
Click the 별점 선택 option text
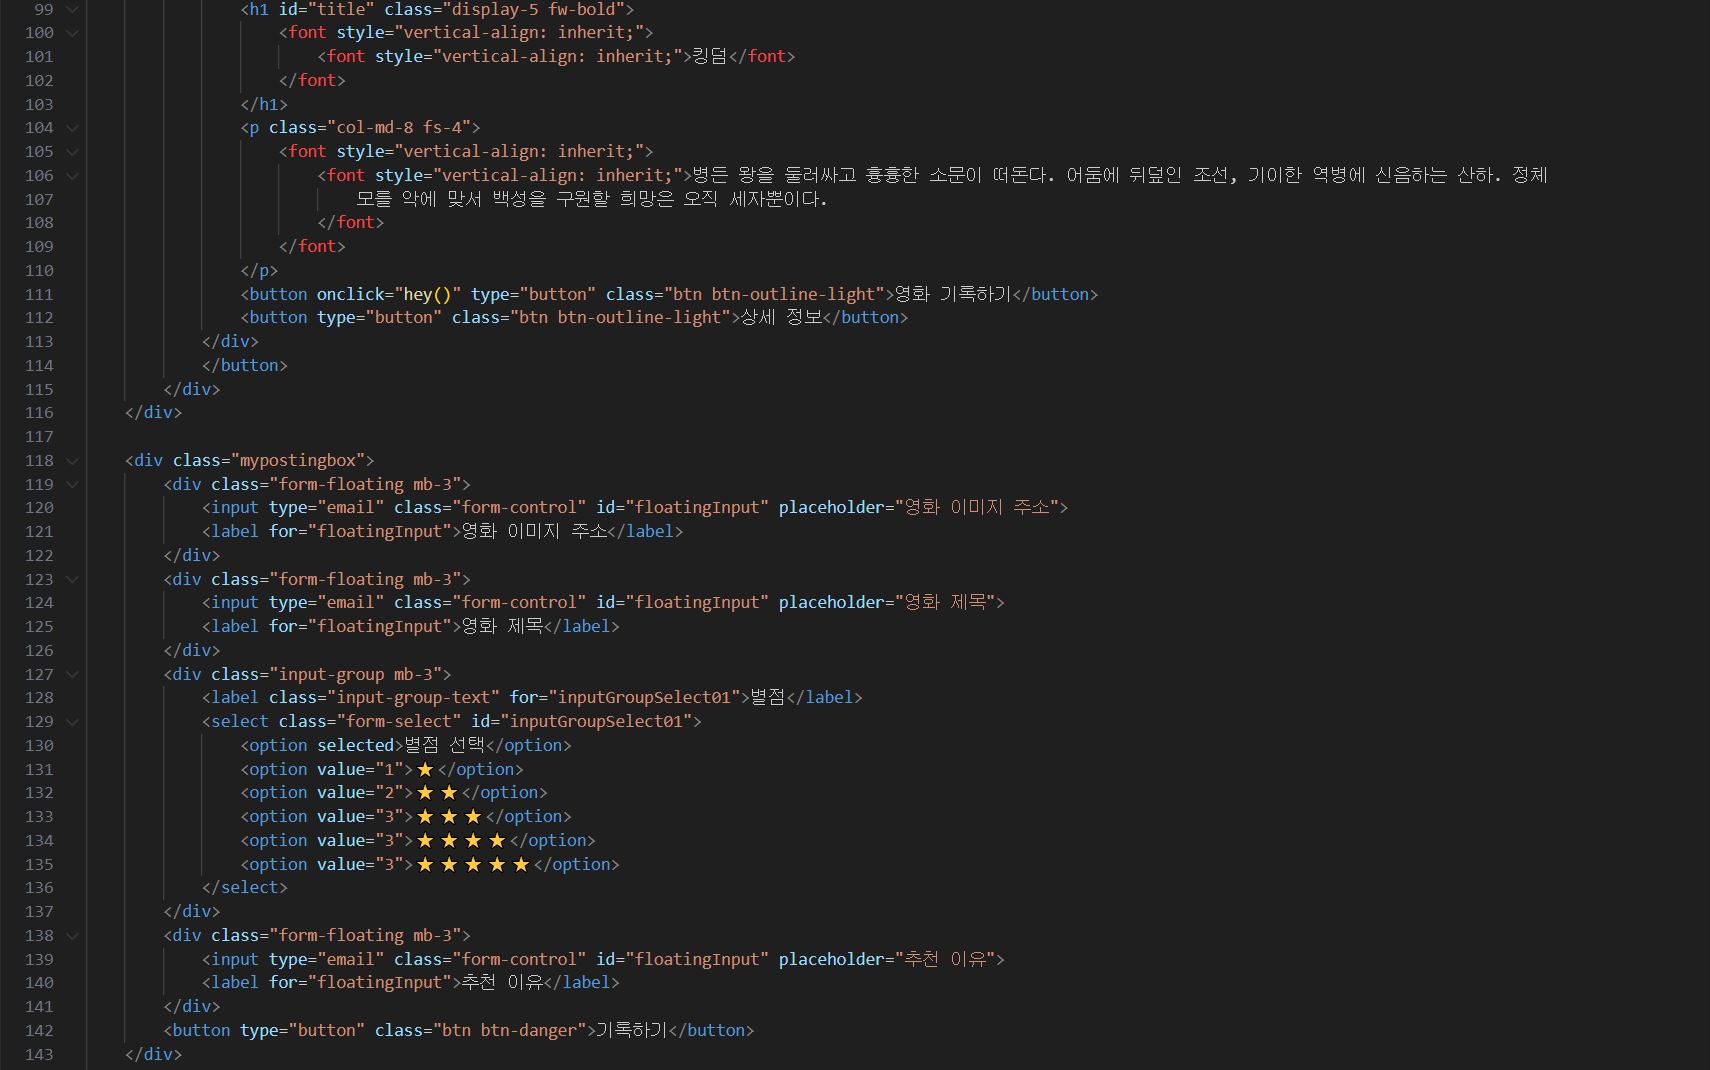[x=444, y=745]
